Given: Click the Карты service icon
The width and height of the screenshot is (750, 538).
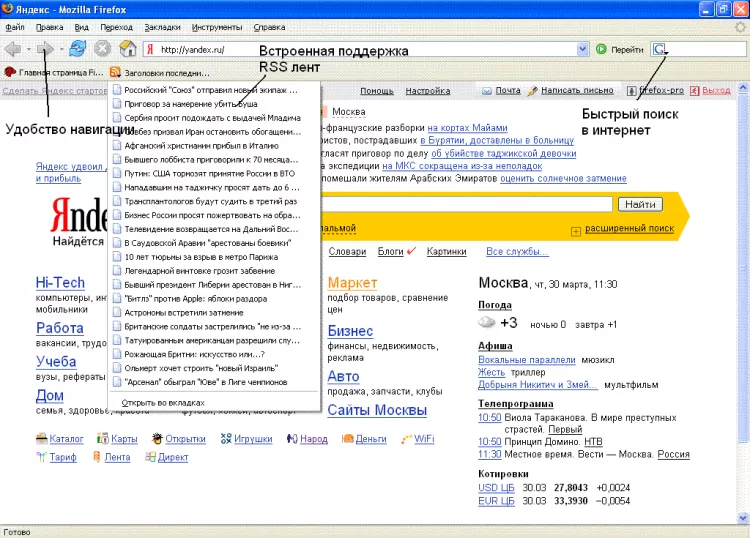Looking at the screenshot, I should pos(102,439).
